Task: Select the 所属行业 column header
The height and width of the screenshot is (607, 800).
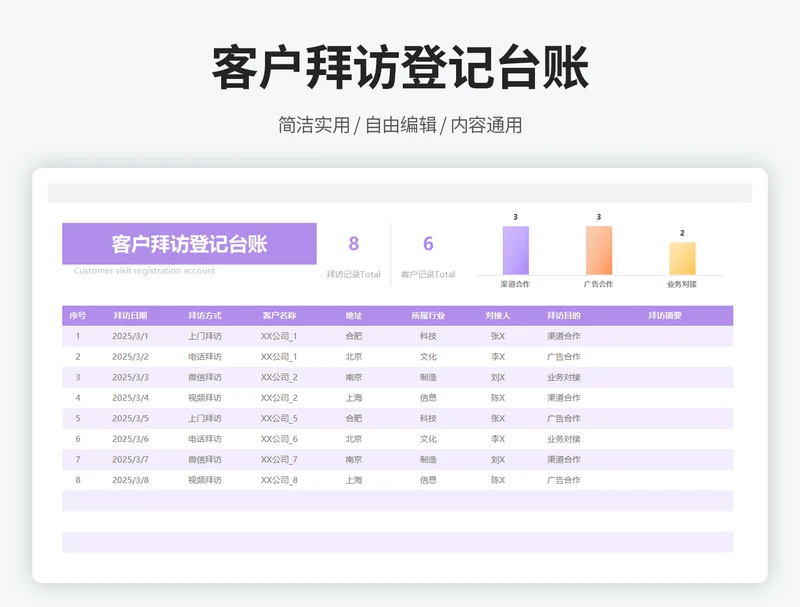Action: click(428, 316)
